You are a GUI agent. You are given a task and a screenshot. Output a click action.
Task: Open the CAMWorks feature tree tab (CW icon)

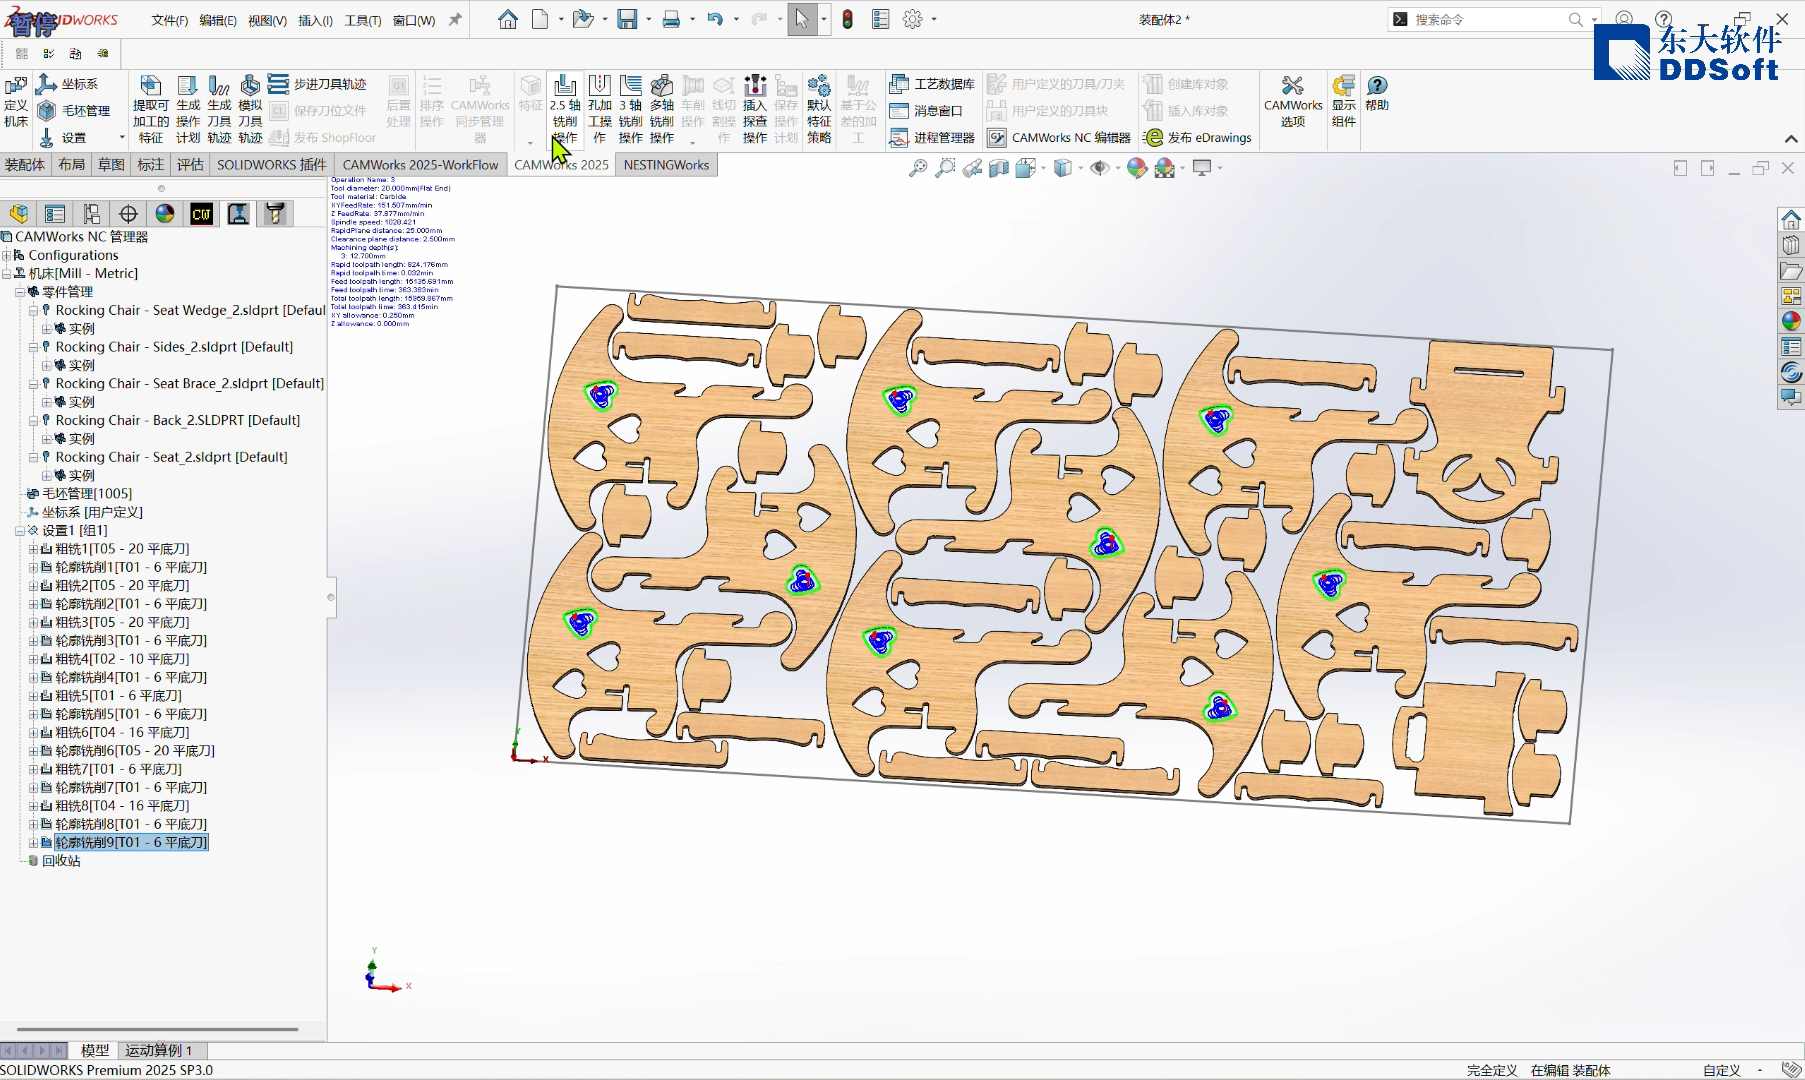click(x=202, y=213)
